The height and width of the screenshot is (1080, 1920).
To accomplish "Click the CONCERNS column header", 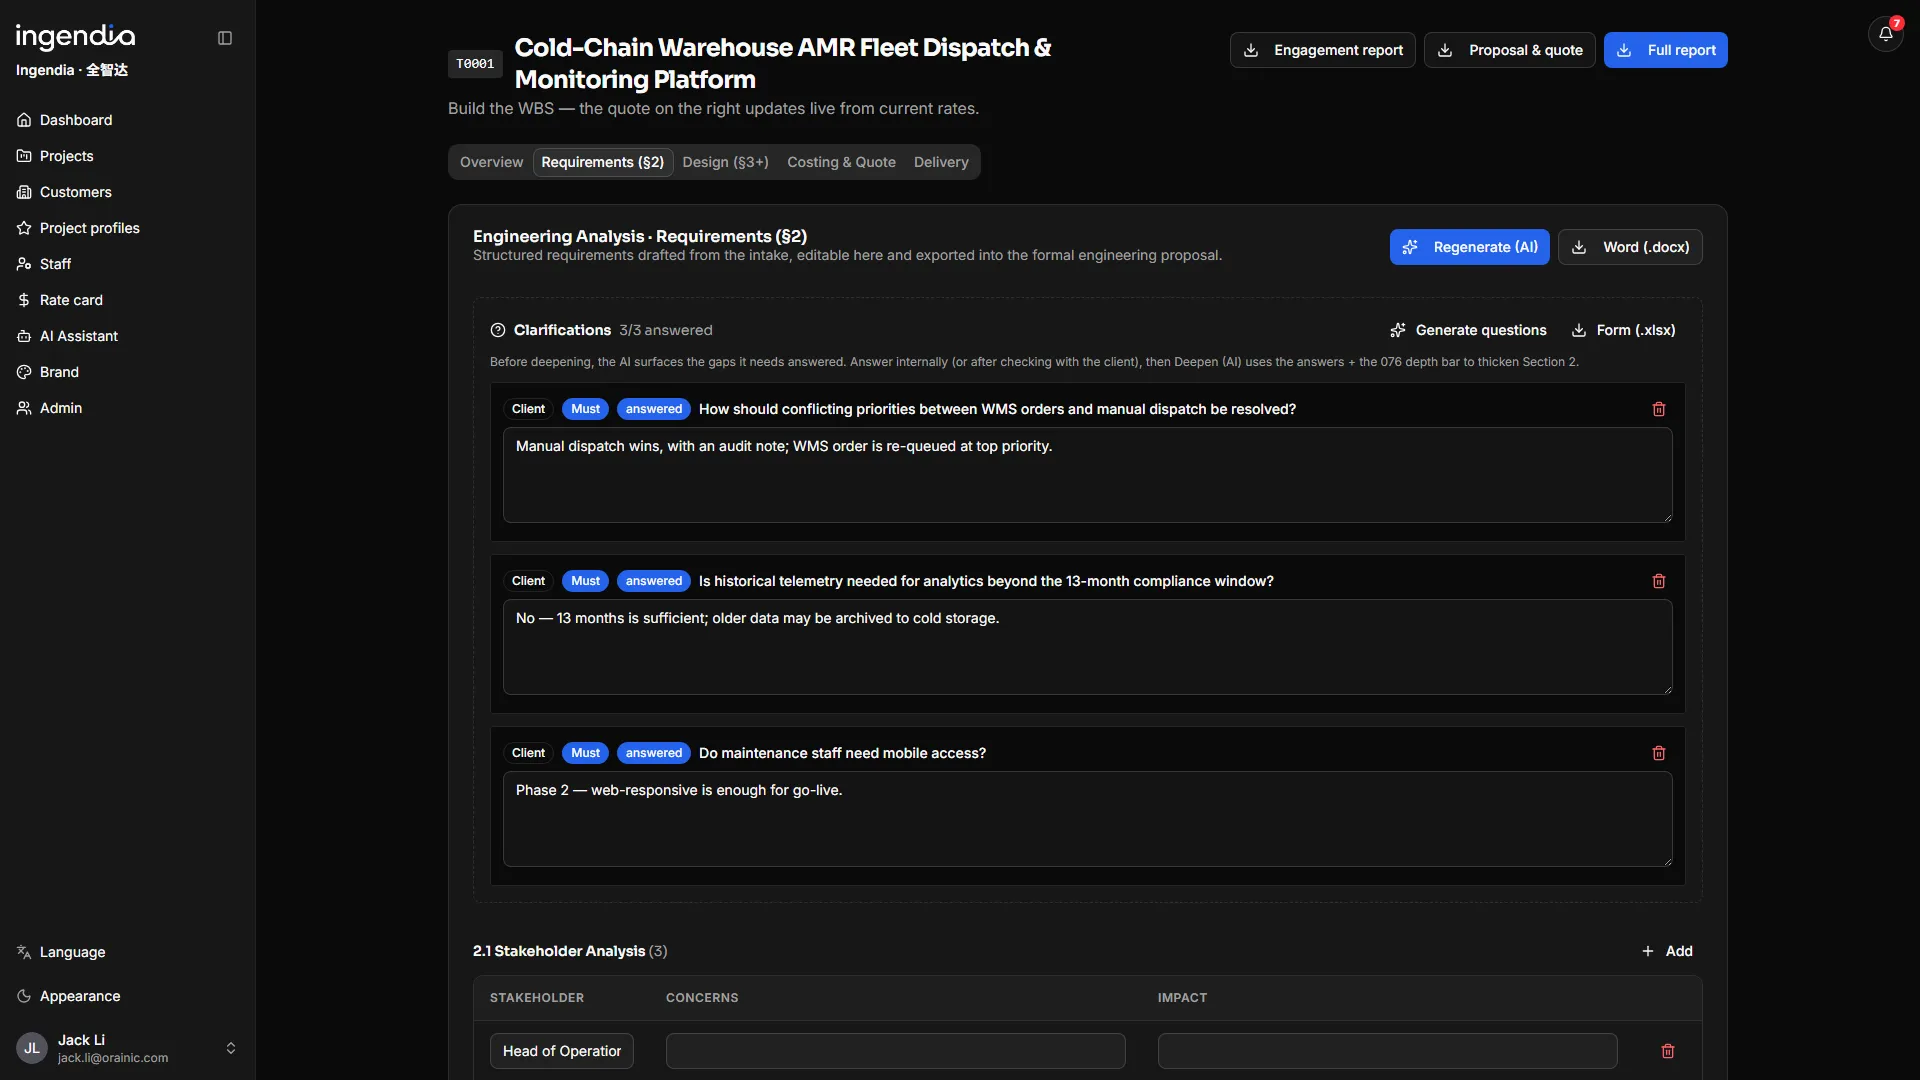I will (702, 998).
